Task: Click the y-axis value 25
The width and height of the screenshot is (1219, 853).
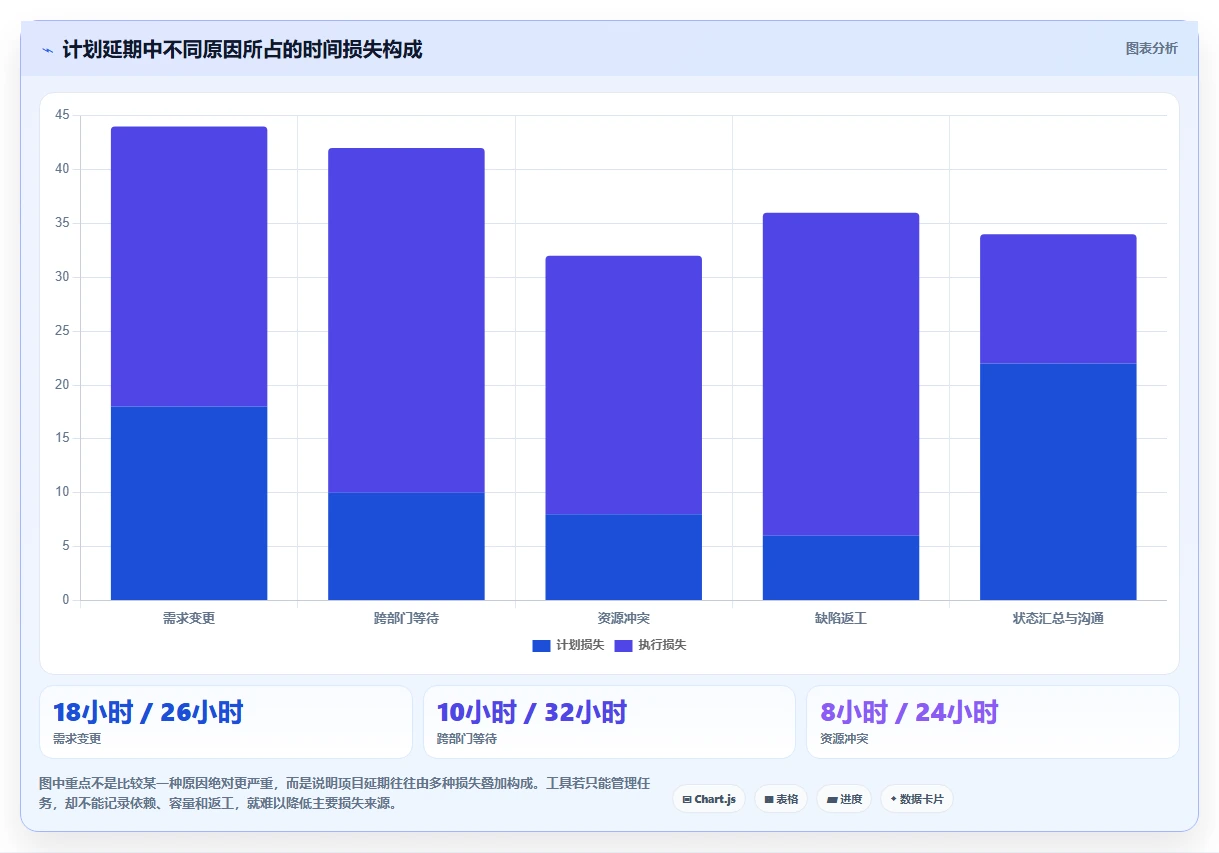Action: click(x=63, y=331)
